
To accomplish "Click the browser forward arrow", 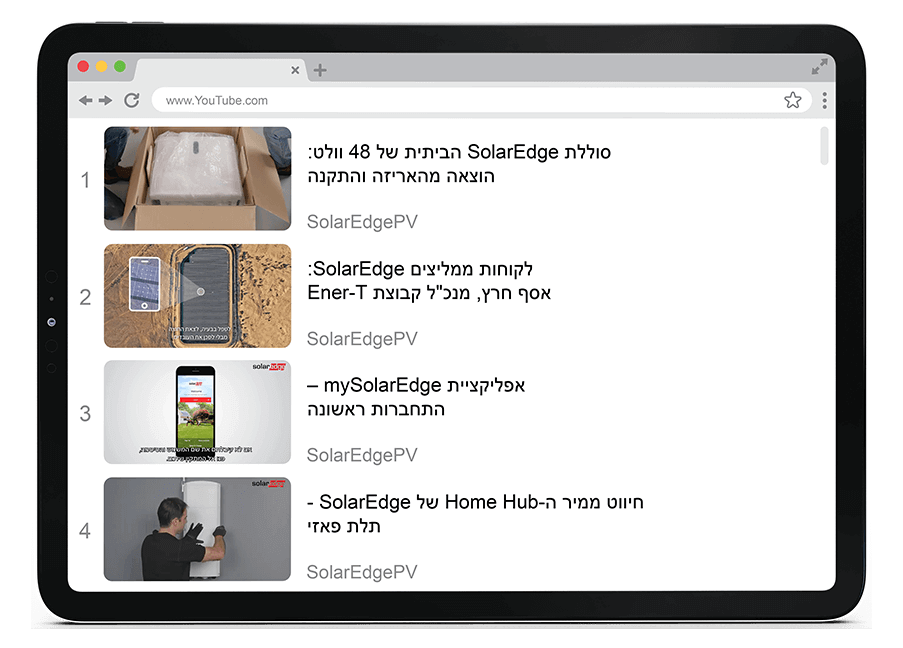I will 105,101.
